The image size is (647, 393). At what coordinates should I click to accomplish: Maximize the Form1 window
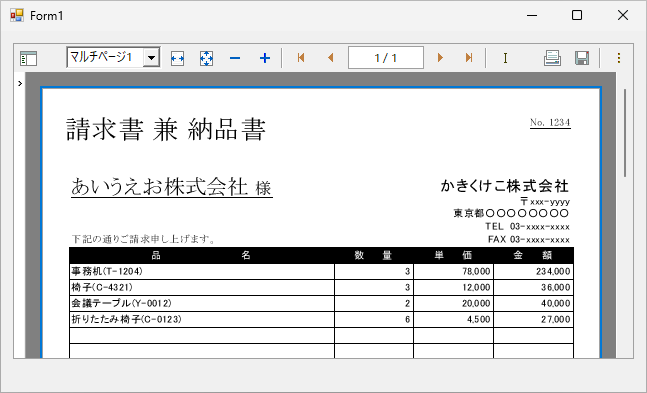point(577,15)
